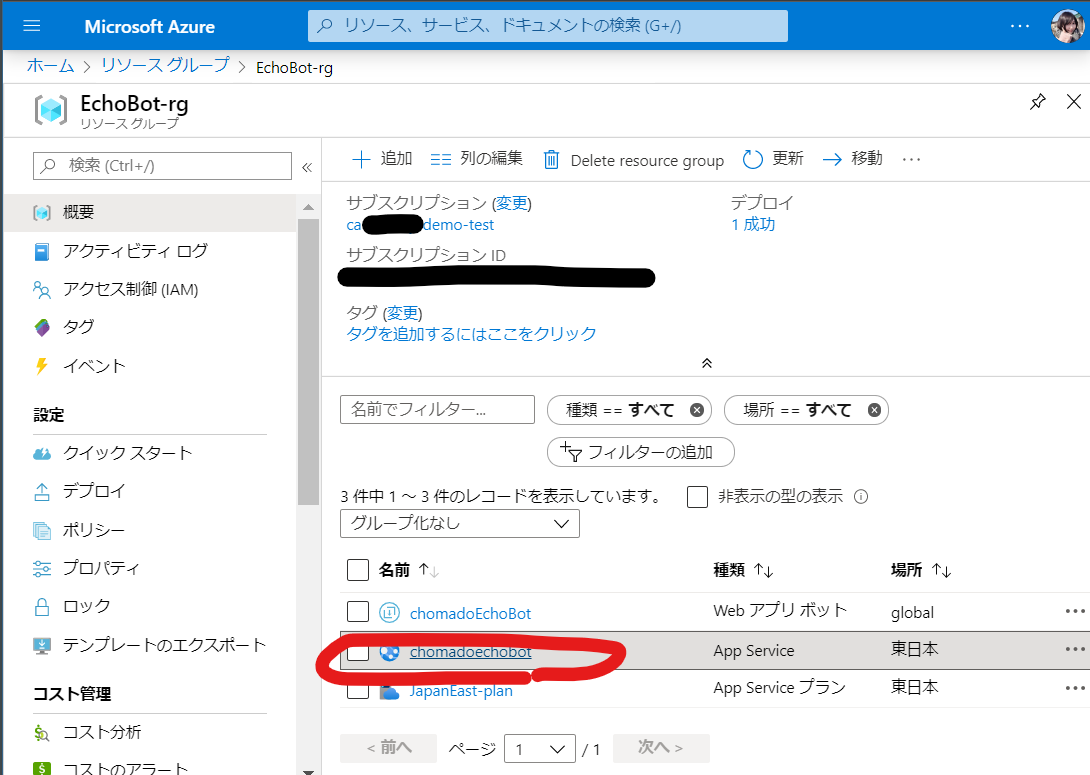Focus the sidebar 検索 (Ctrl+/) box
1090x775 pixels.
tap(162, 165)
